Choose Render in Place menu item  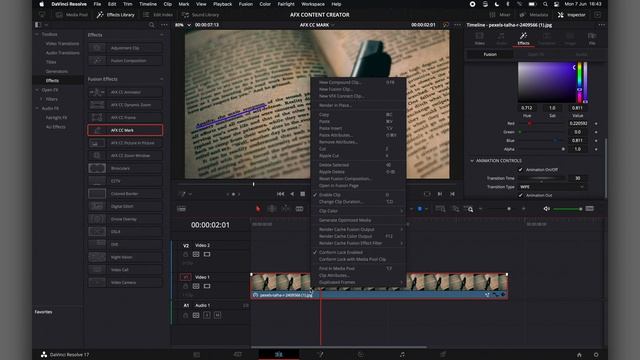358,105
